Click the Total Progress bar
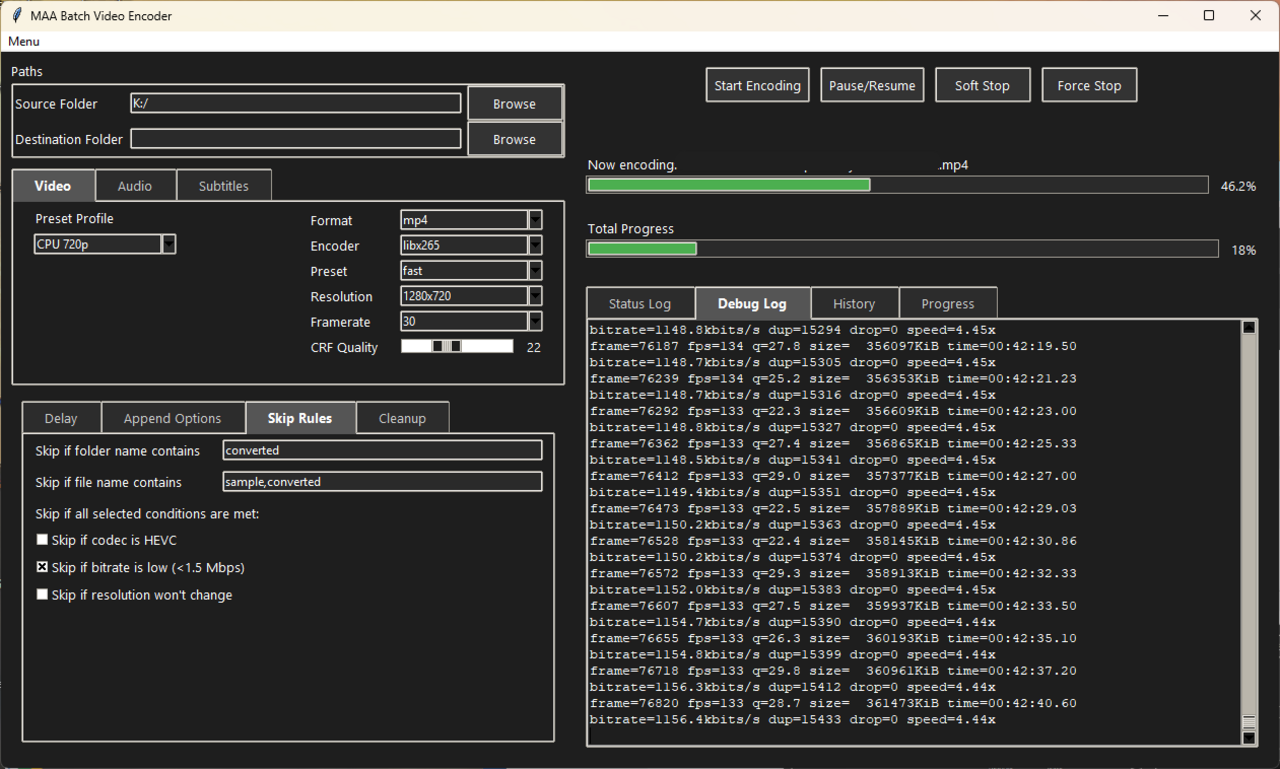The width and height of the screenshot is (1280, 769). coord(902,249)
